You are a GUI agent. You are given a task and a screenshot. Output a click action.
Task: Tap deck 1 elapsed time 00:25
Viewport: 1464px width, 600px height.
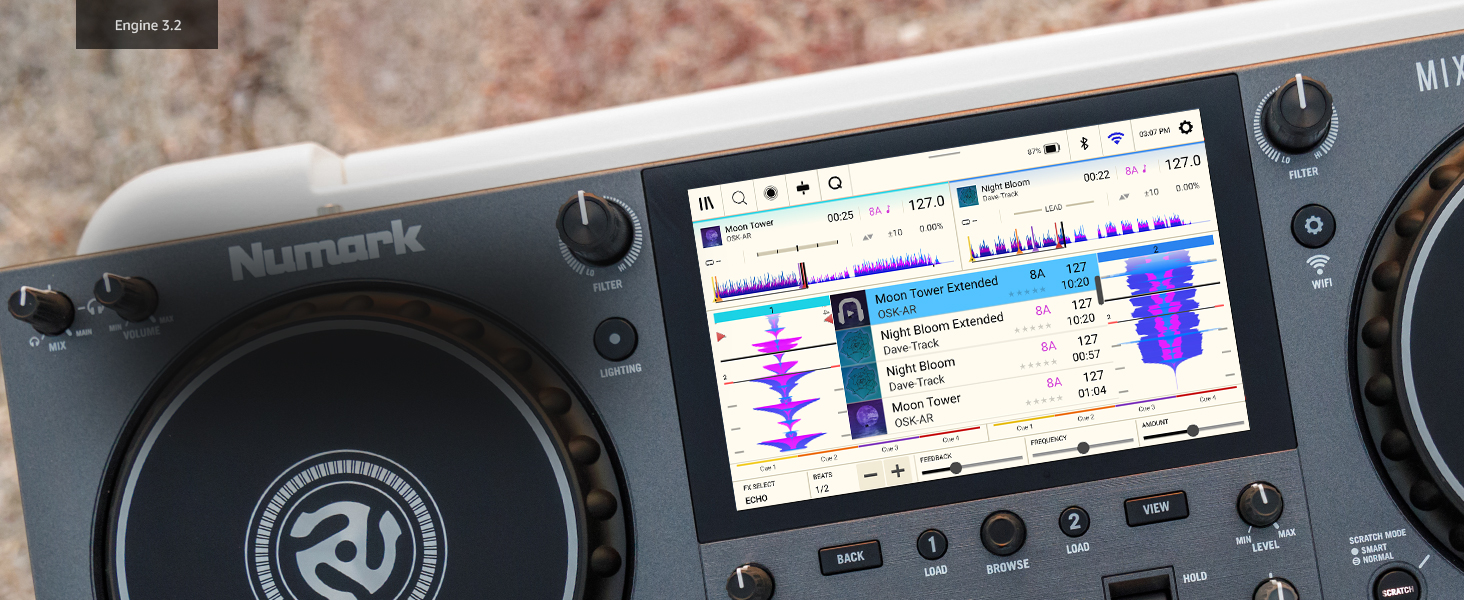(x=840, y=216)
